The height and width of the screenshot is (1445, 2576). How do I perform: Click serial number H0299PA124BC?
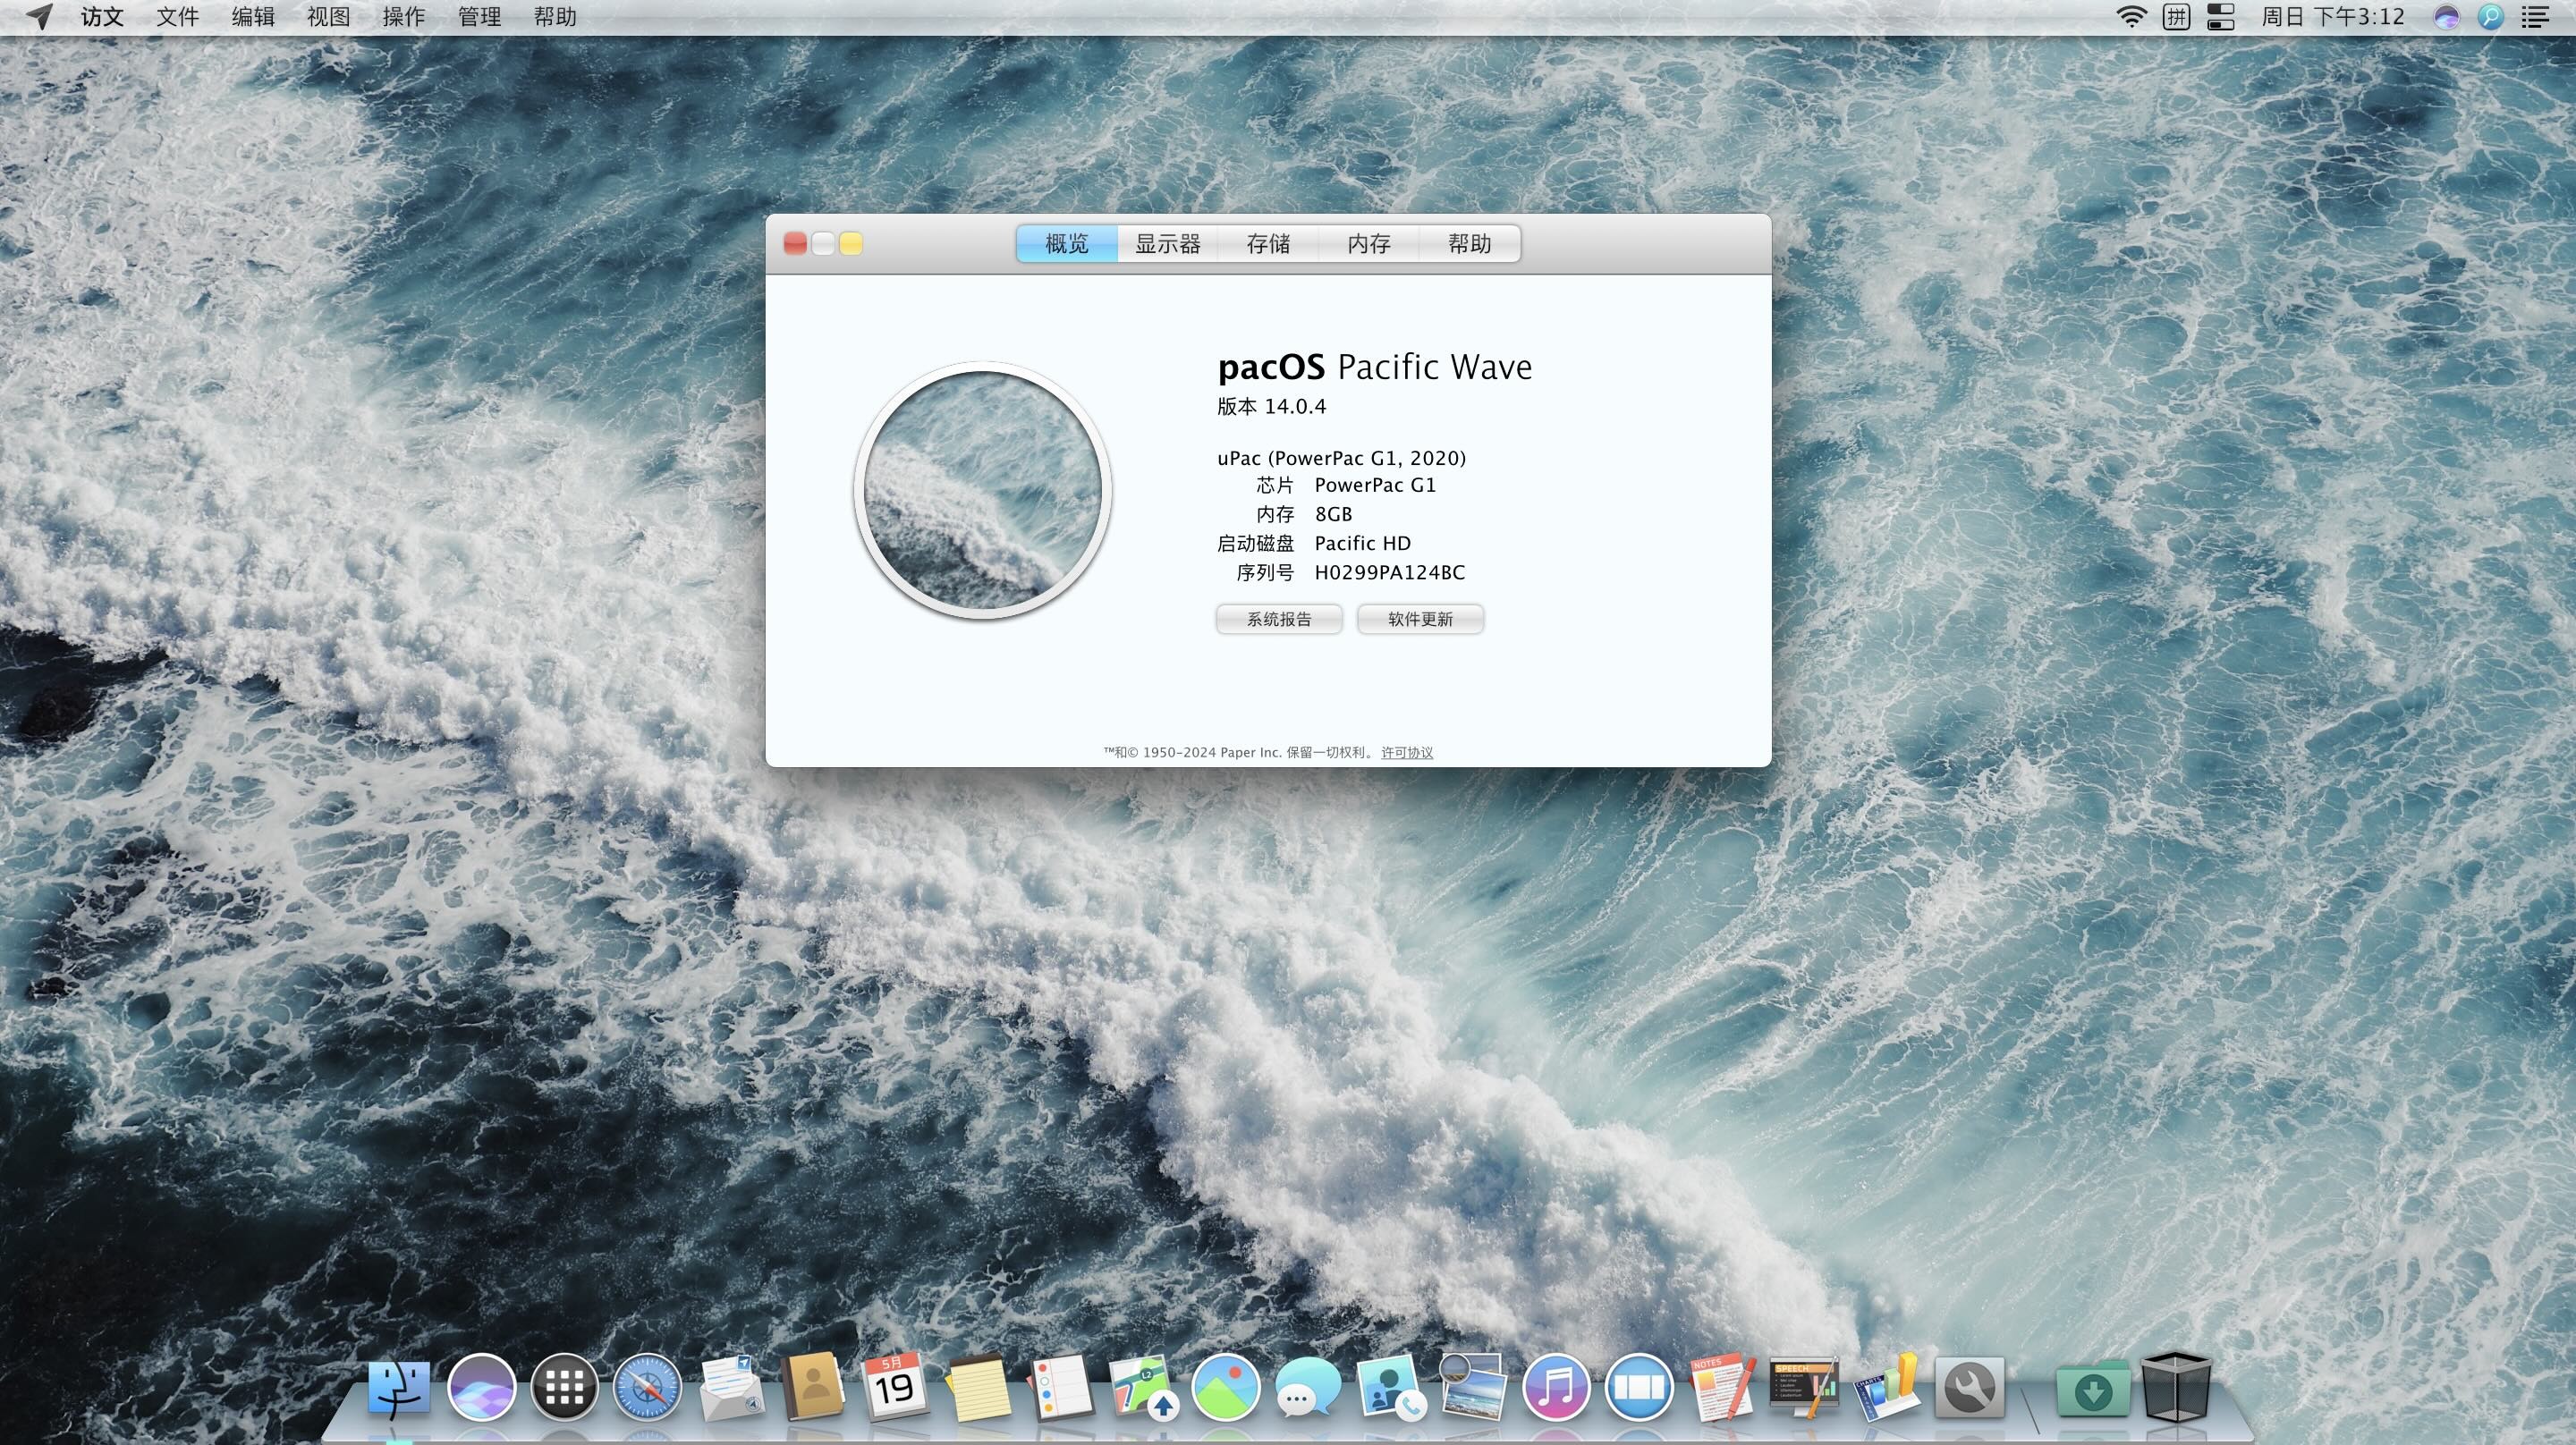1390,573
